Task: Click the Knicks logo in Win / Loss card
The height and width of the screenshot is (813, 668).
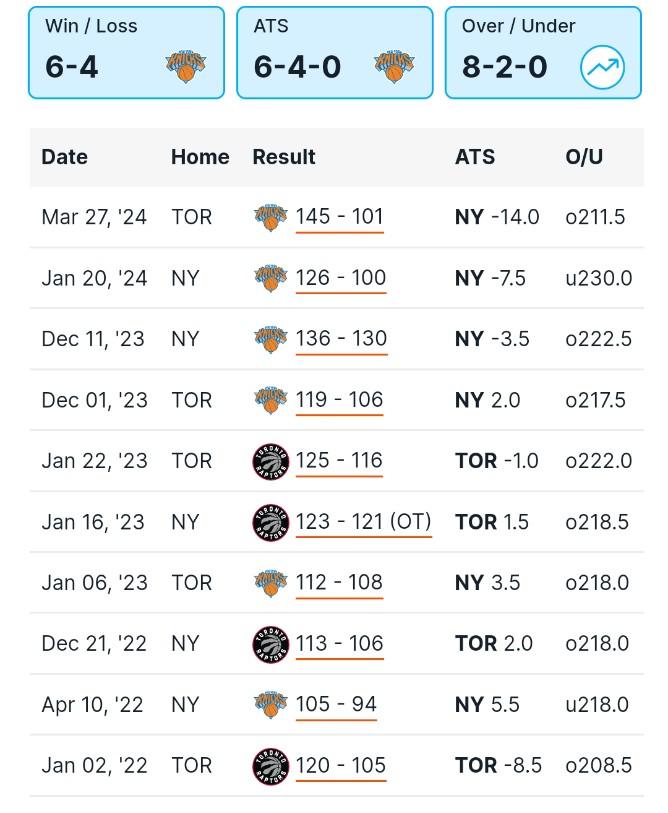Action: coord(186,67)
